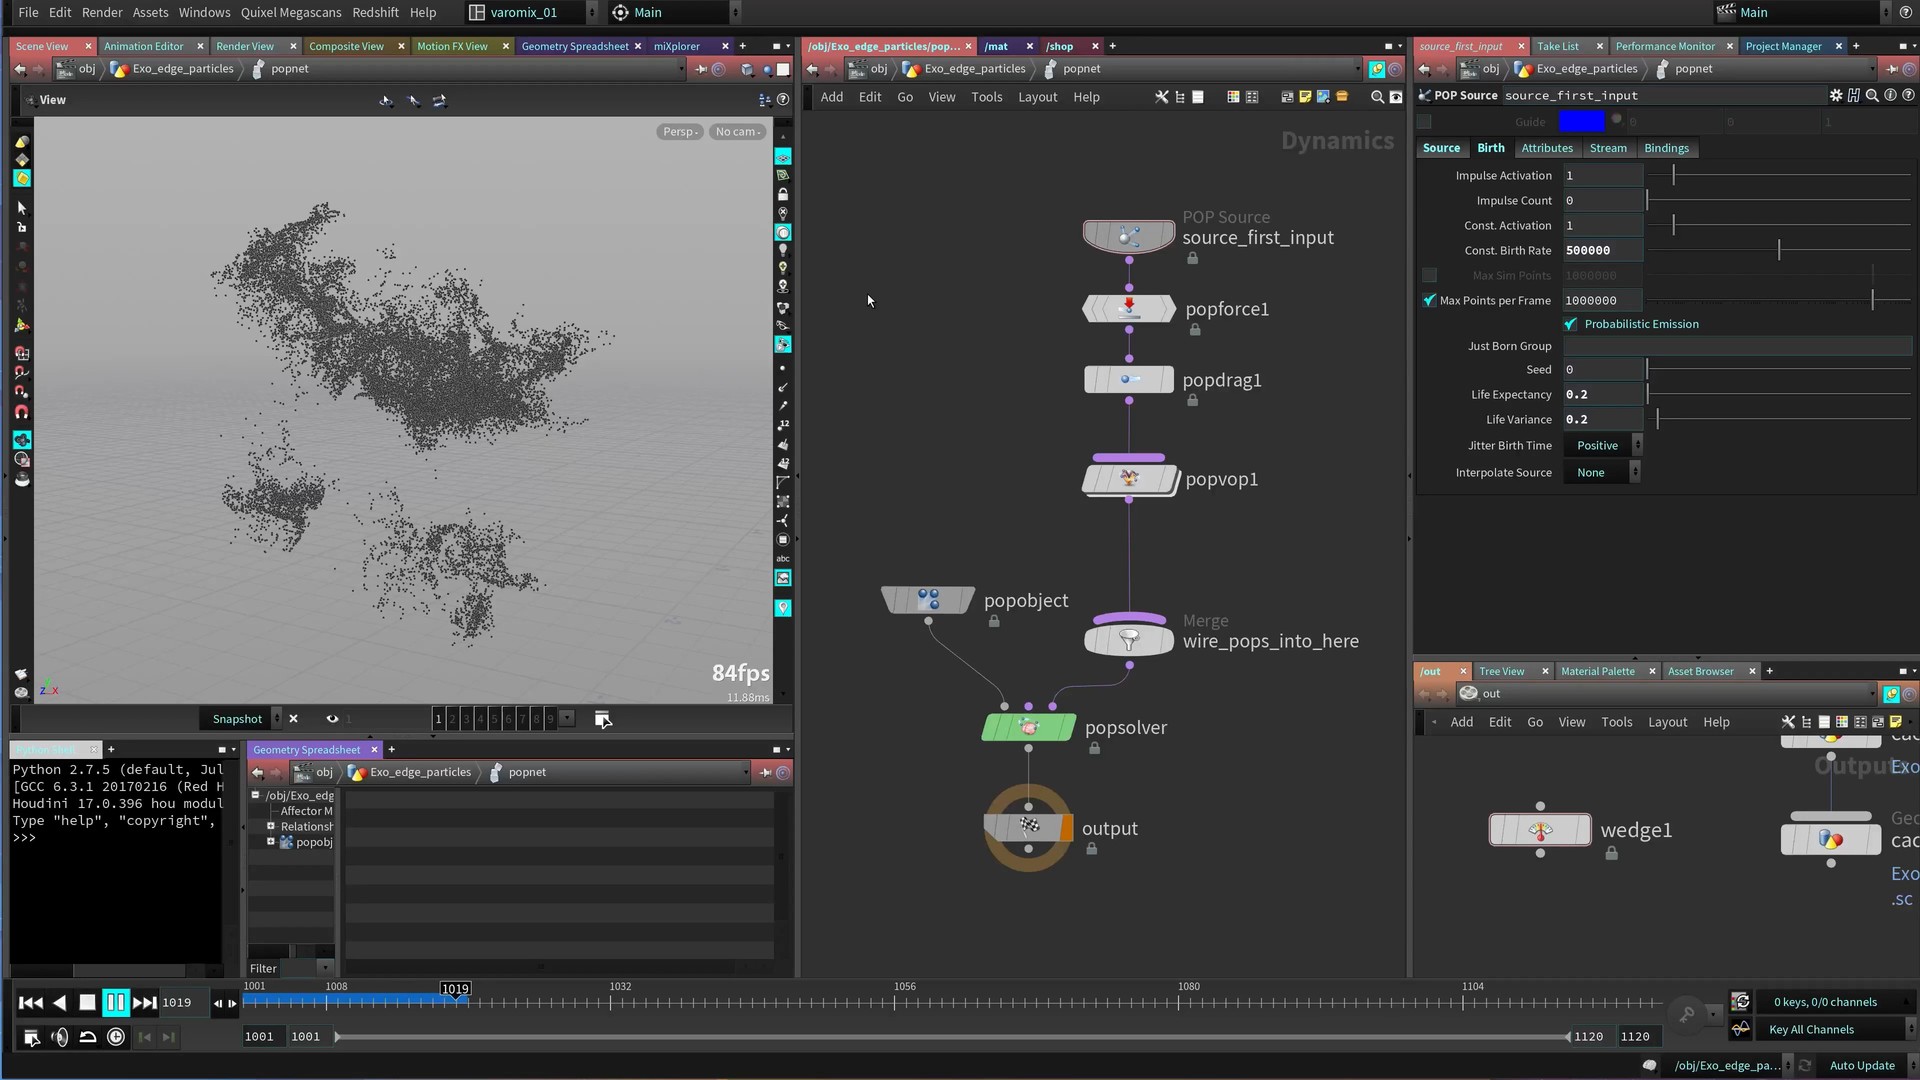Pause playback with the pause button
Image resolution: width=1920 pixels, height=1080 pixels.
pyautogui.click(x=116, y=1002)
